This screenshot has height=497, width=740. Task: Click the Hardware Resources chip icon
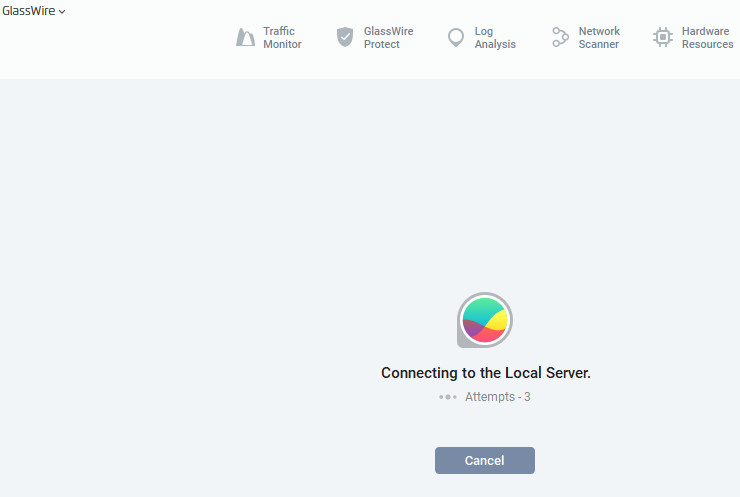pos(662,38)
